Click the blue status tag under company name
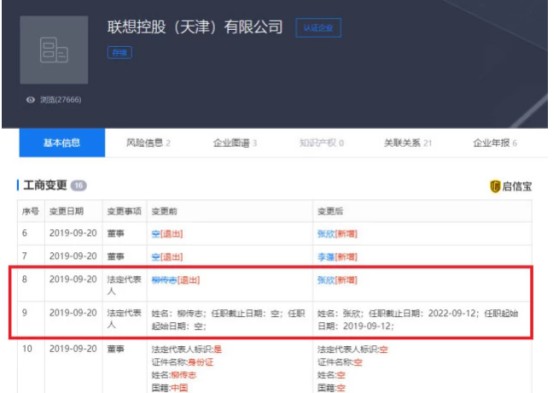This screenshot has width=554, height=393. [120, 53]
